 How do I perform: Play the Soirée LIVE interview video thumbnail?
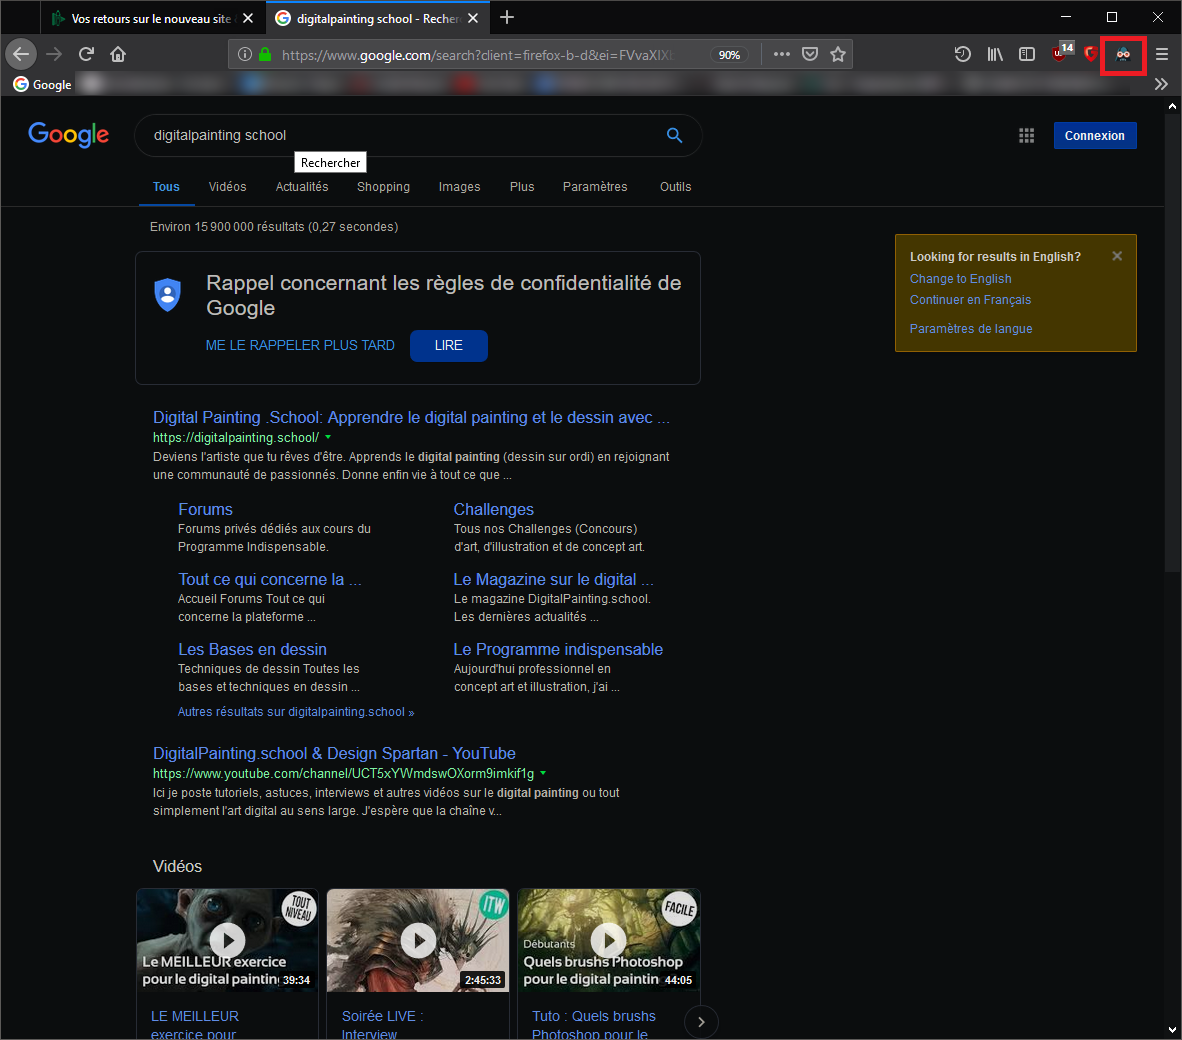click(418, 940)
